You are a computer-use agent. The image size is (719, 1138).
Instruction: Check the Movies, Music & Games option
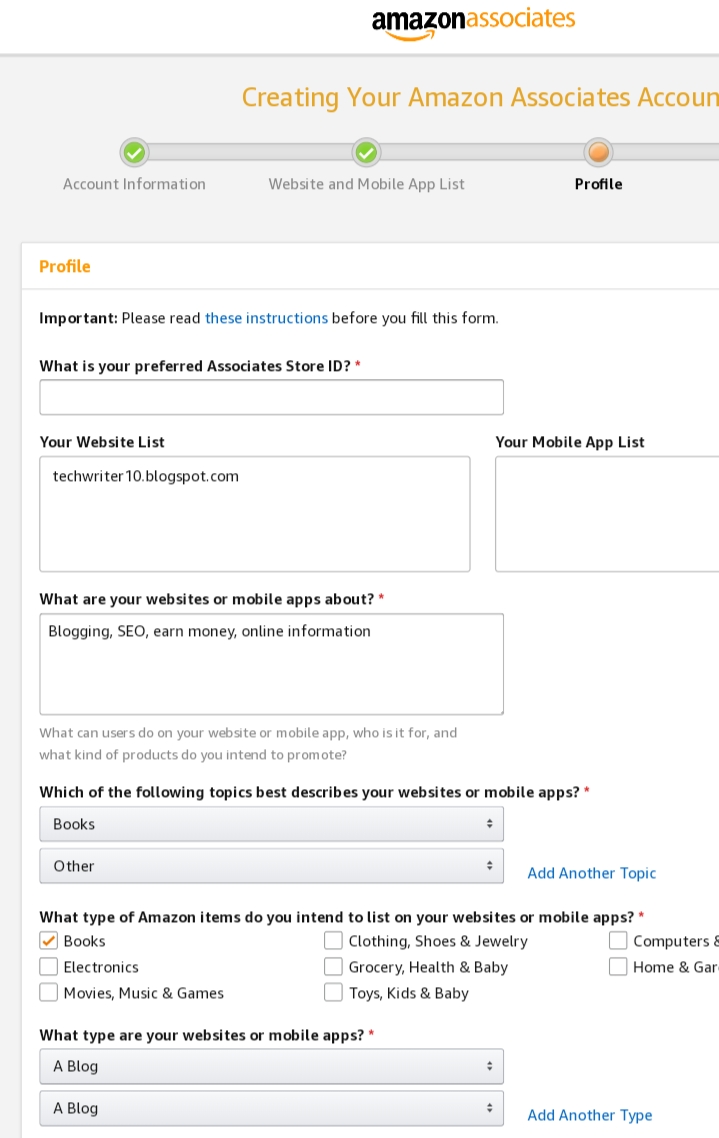(48, 993)
